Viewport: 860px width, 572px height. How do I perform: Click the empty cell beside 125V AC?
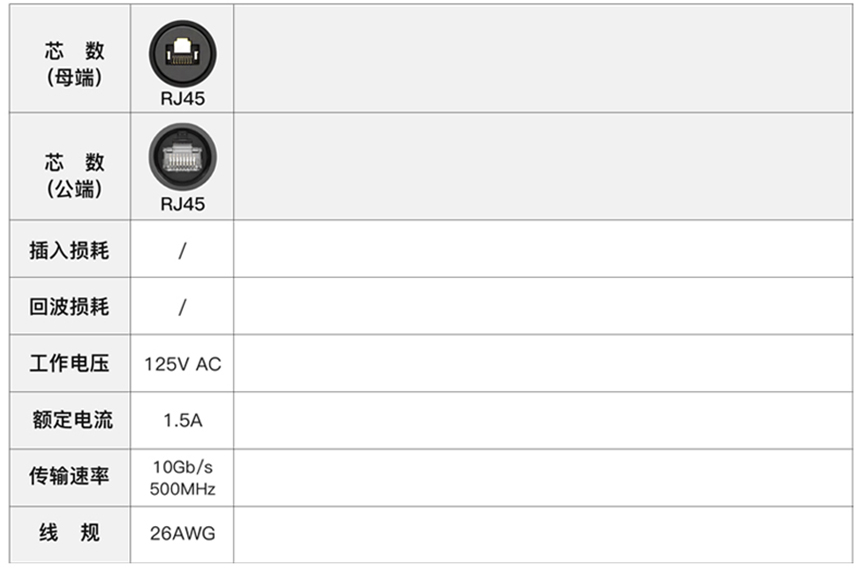click(x=543, y=363)
